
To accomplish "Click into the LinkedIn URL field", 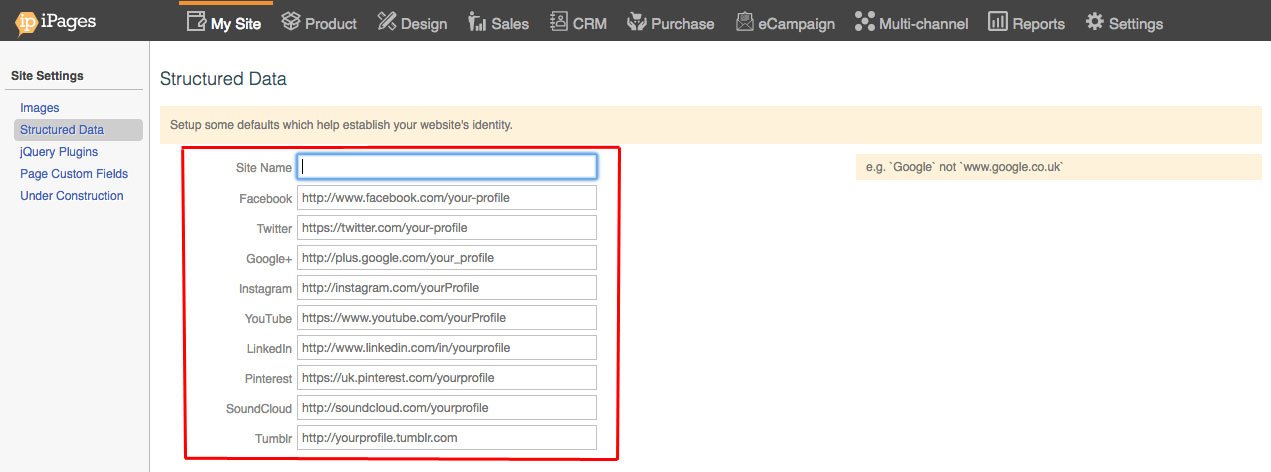I will (447, 348).
